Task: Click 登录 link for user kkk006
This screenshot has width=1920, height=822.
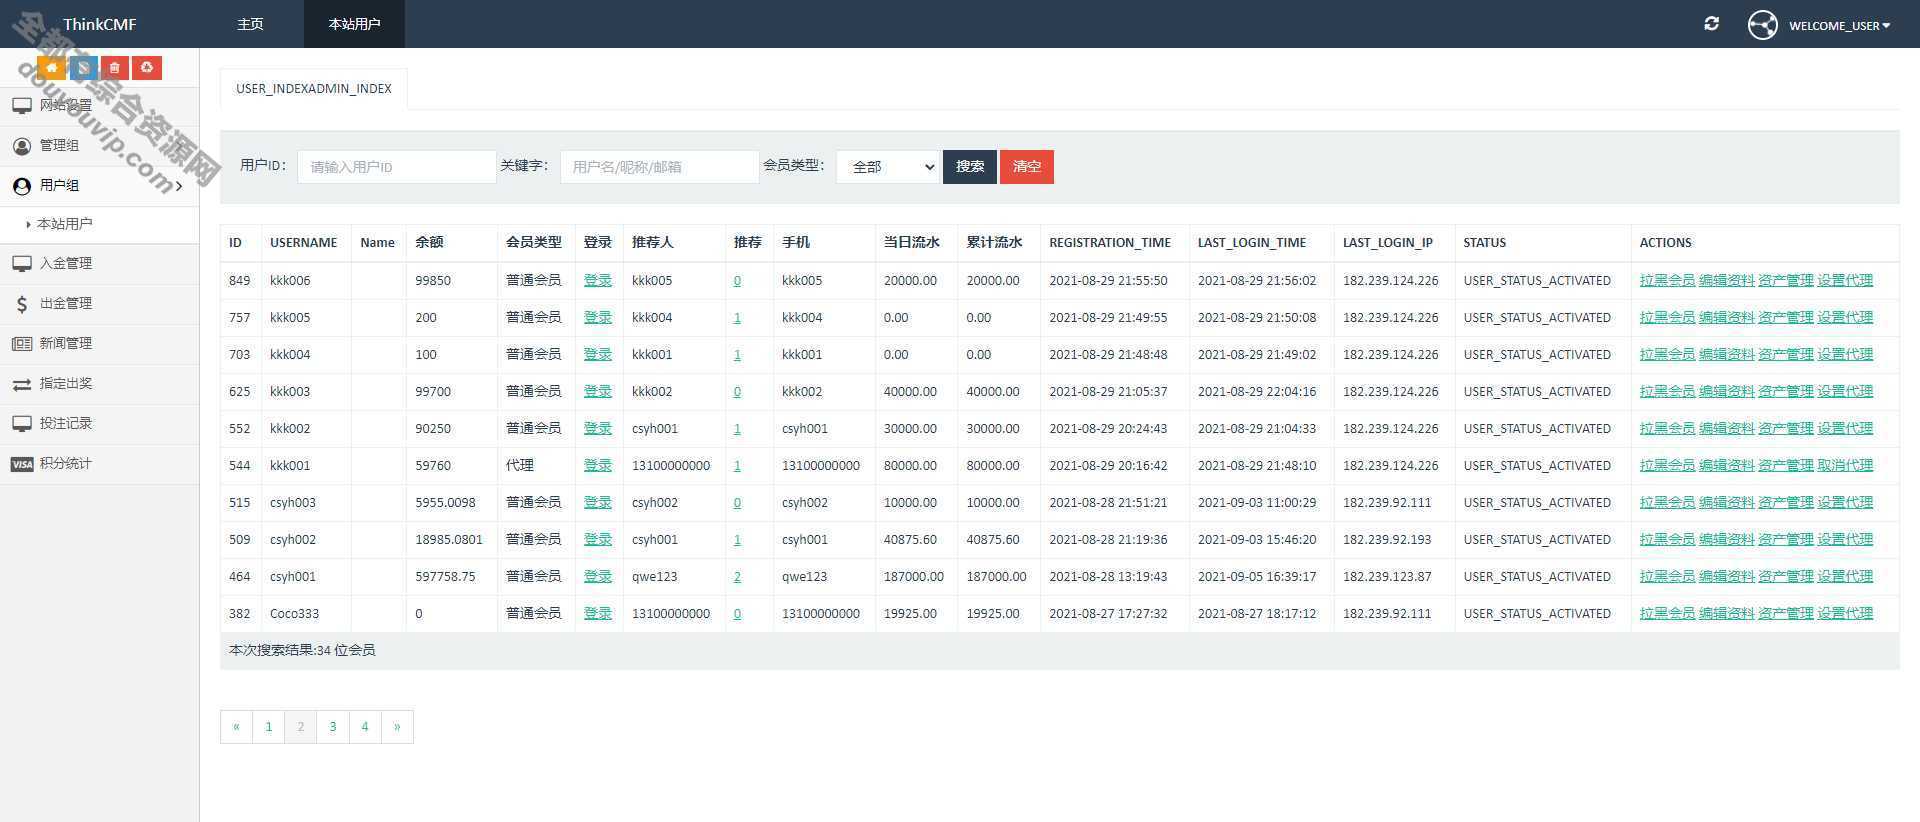Action: 598,280
